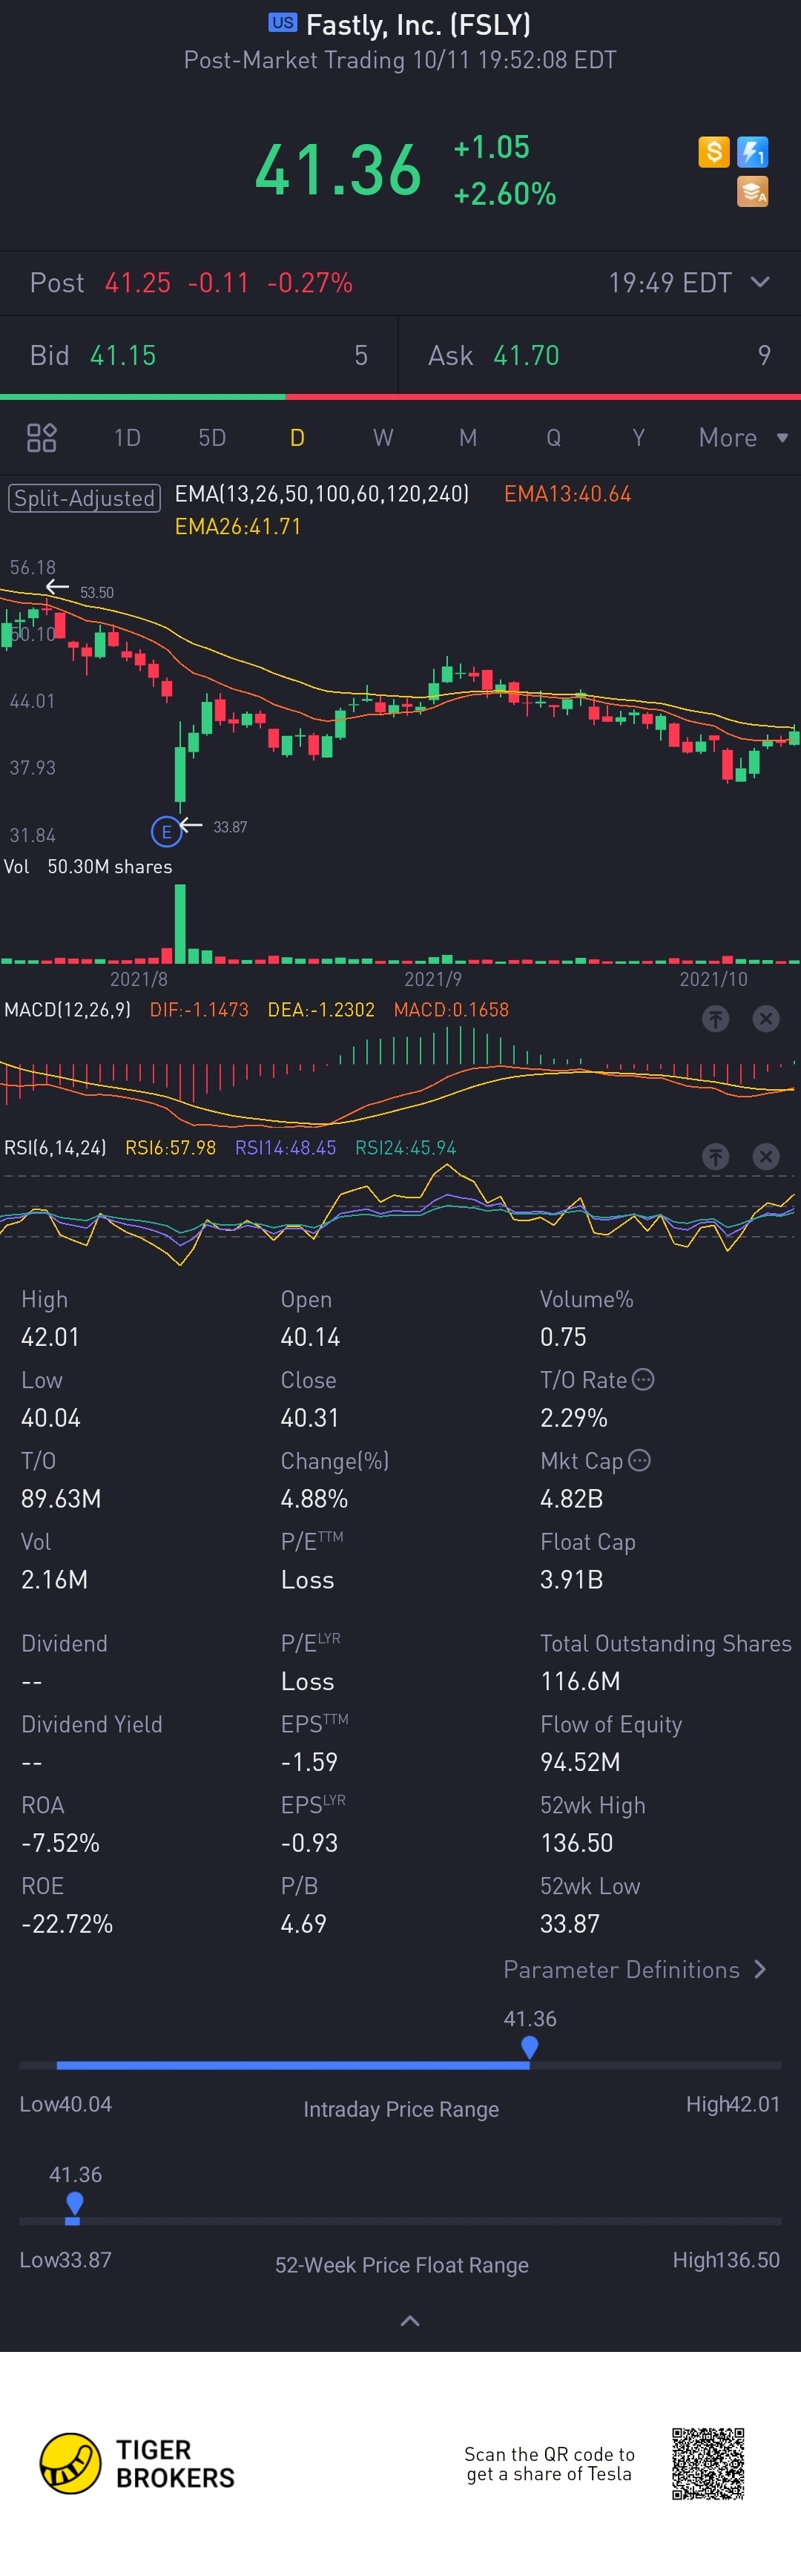The image size is (801, 2576).
Task: Tap the Mkt Cap value 4.82B
Action: click(x=571, y=1498)
